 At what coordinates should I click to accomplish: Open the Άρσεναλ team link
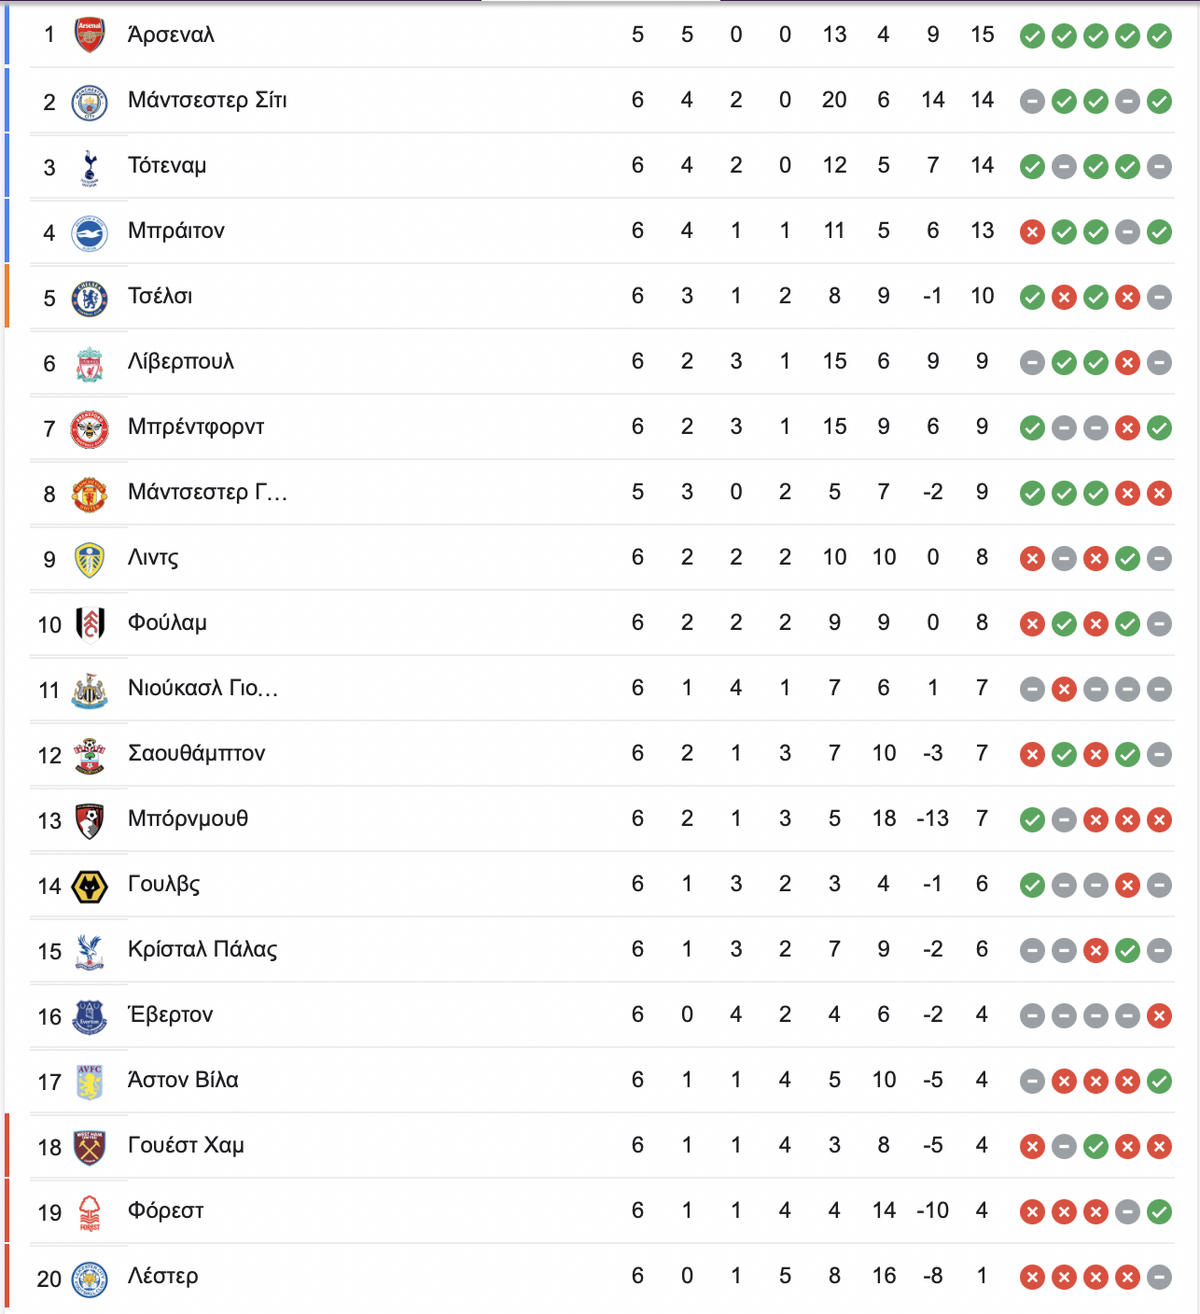point(171,35)
